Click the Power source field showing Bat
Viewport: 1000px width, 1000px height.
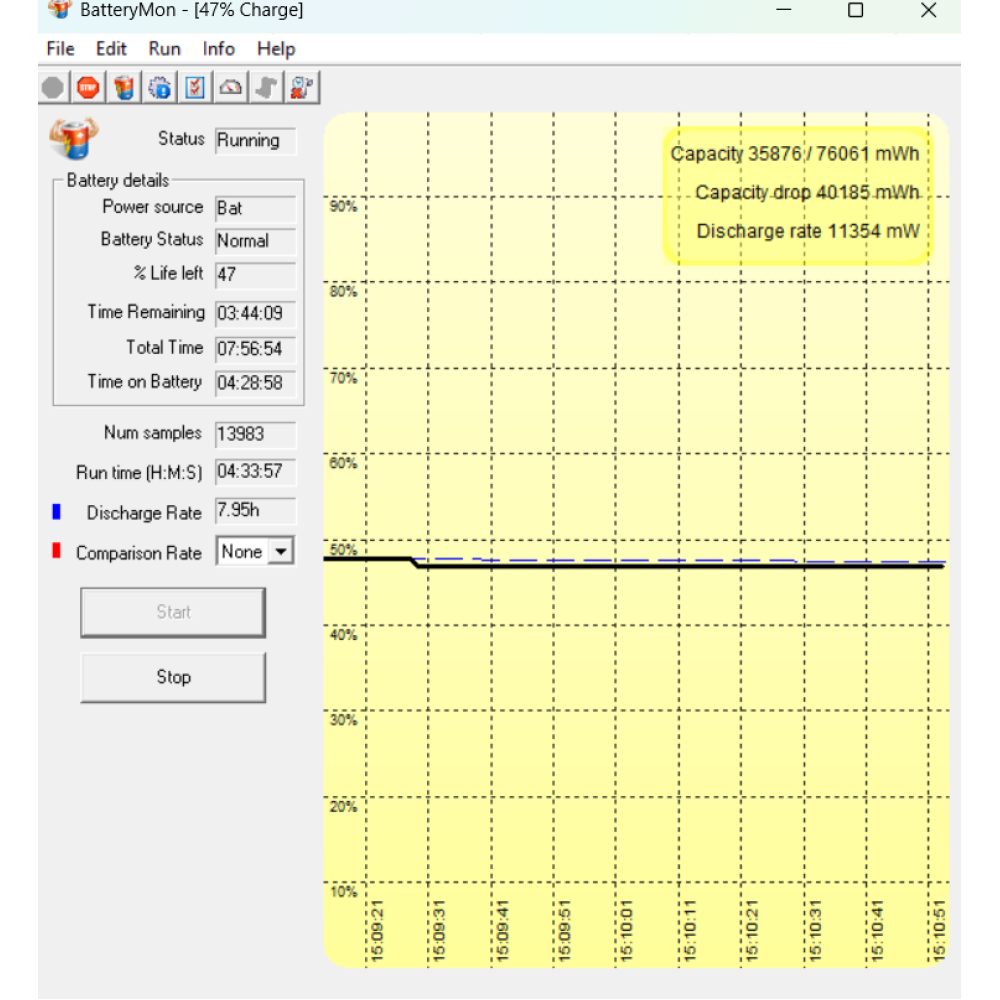(255, 209)
